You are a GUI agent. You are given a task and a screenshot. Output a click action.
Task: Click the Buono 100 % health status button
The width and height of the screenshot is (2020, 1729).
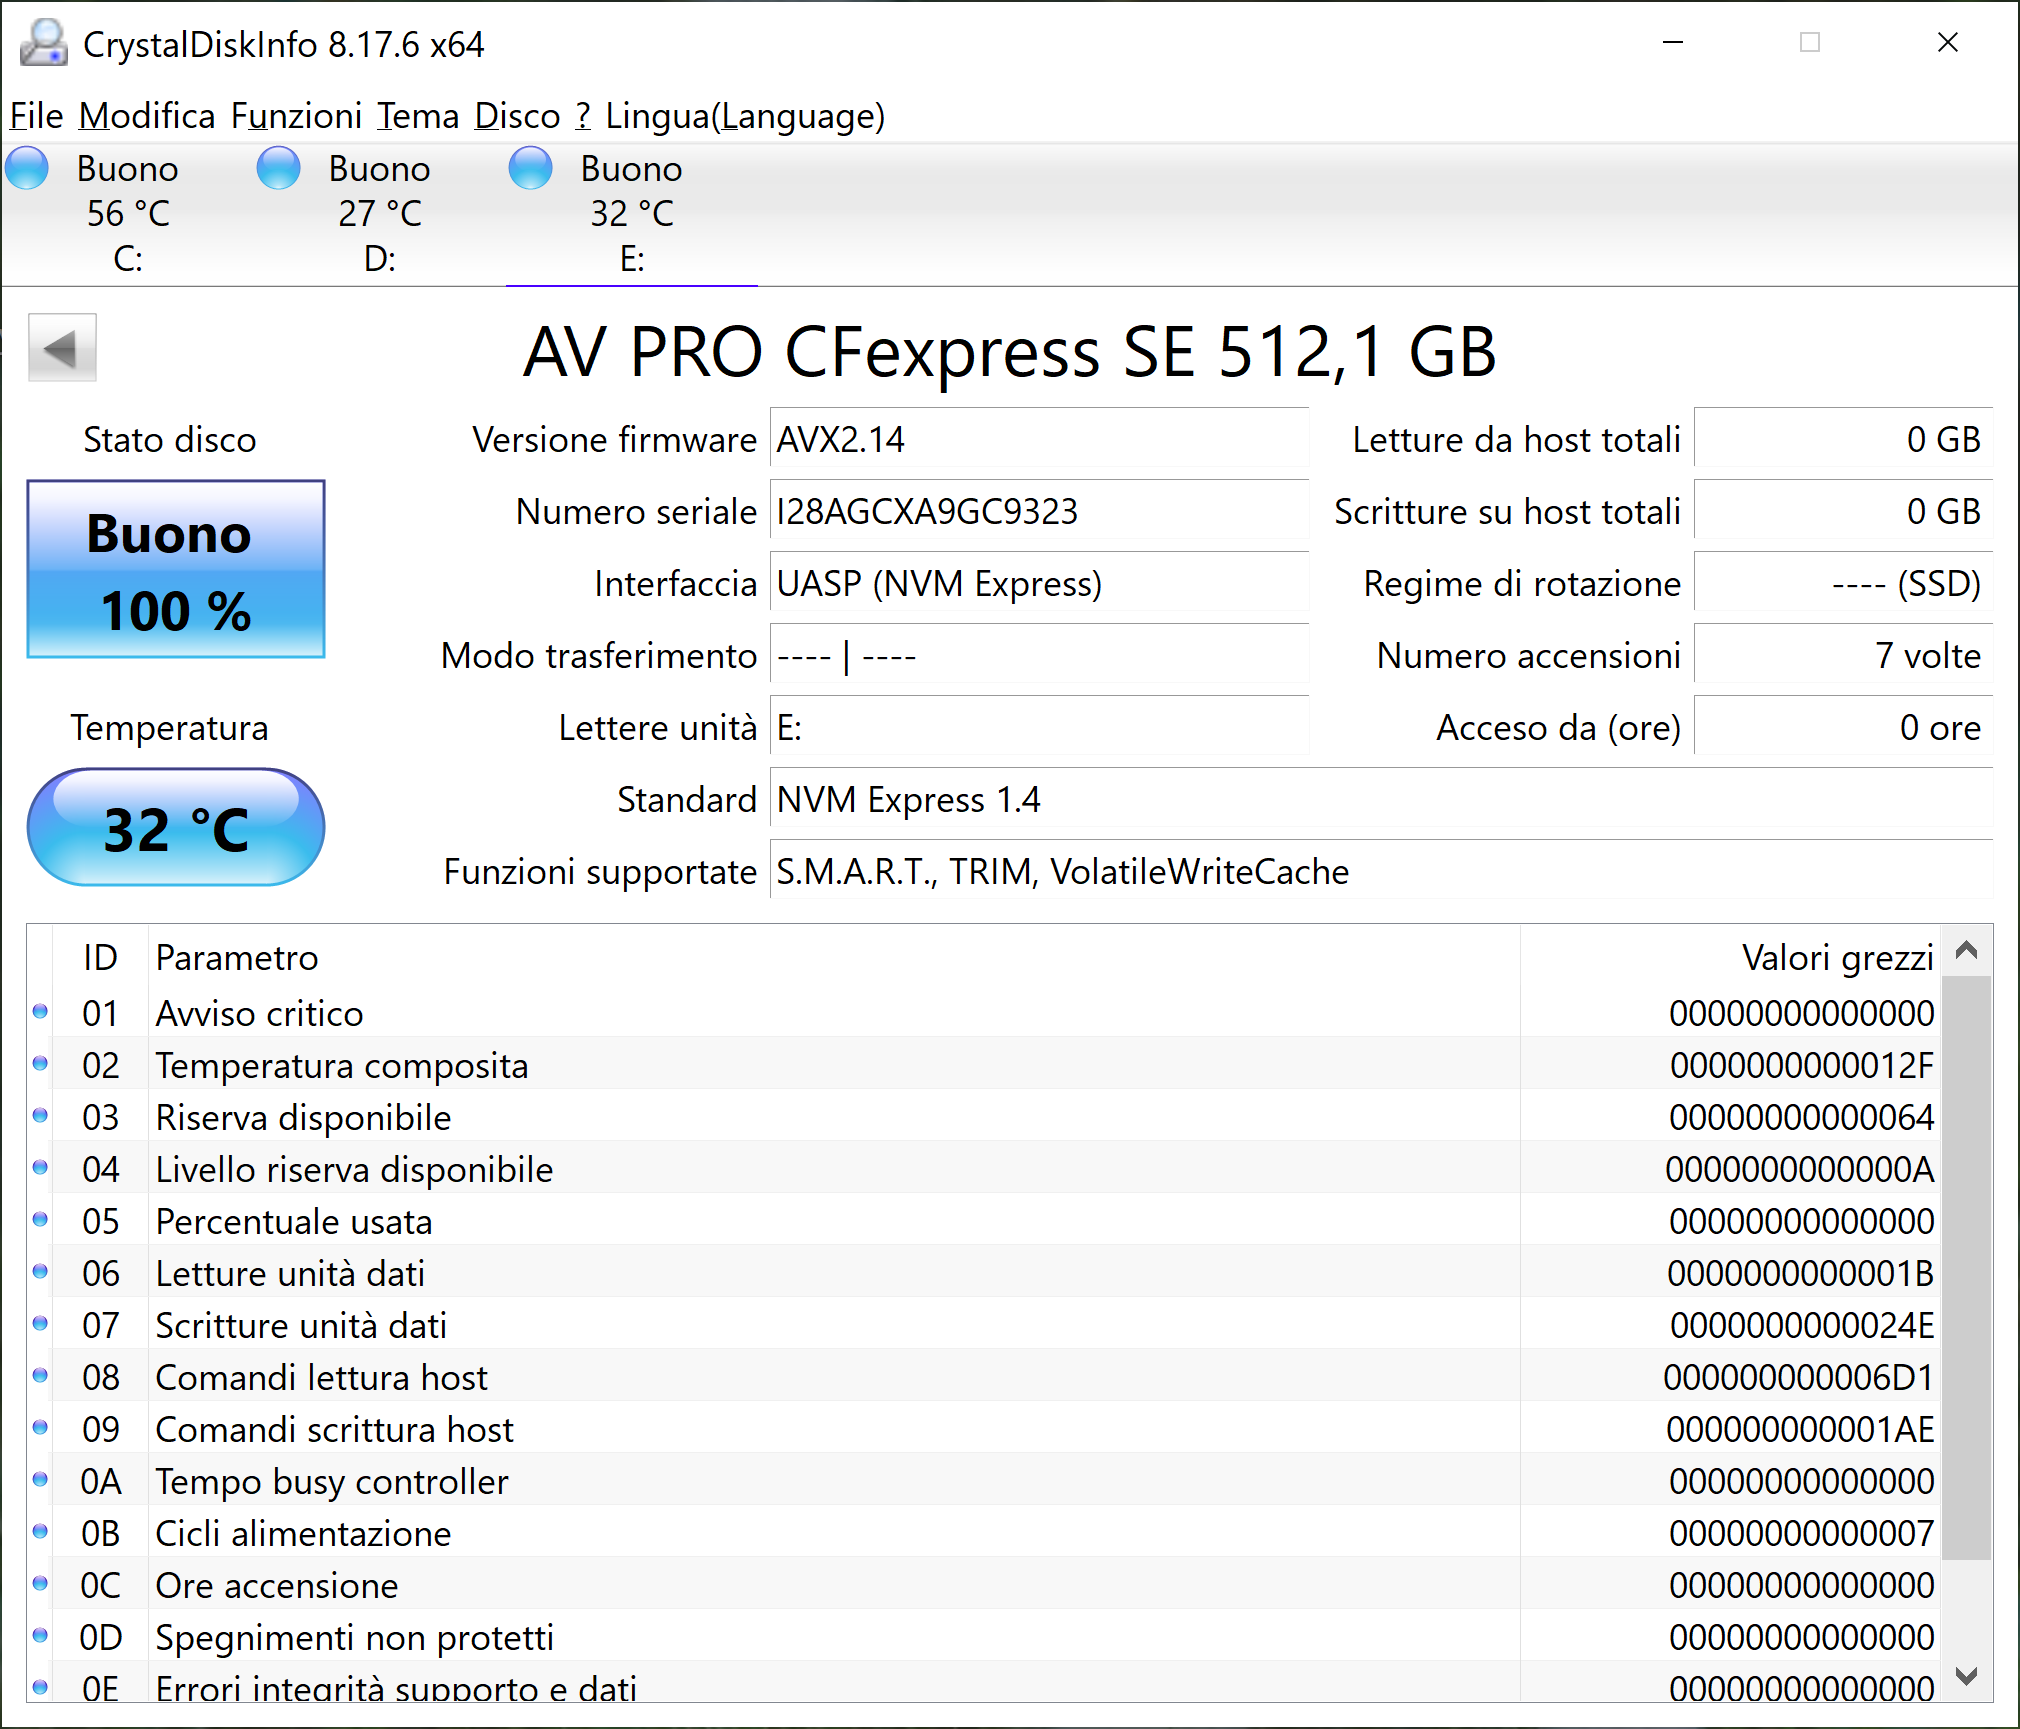(176, 569)
